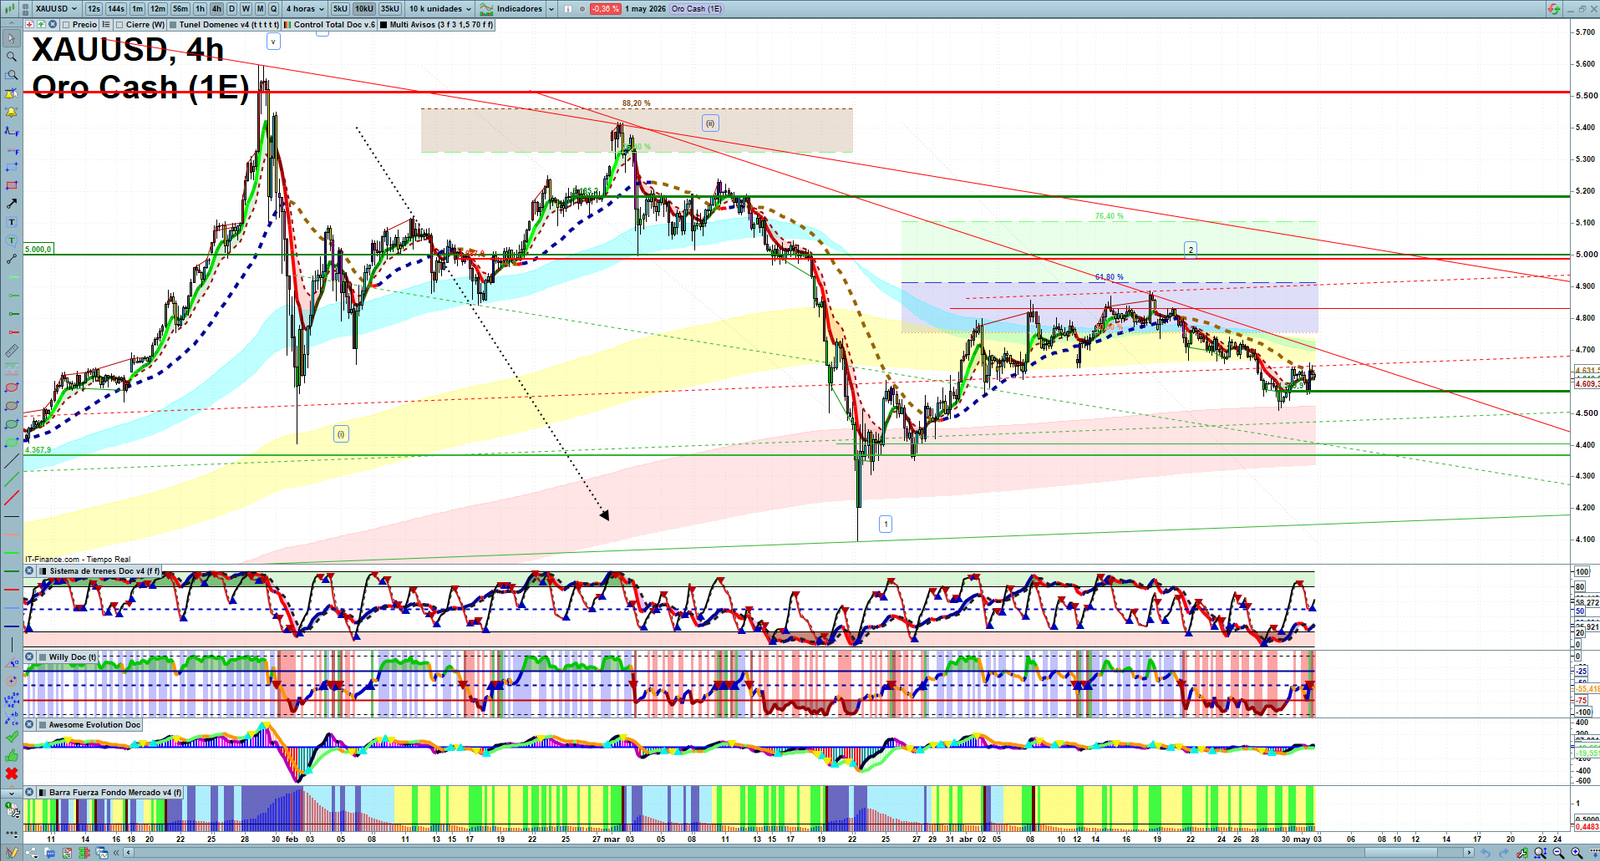Click the 4.367,9 green price level label
The image size is (1600, 861).
pyautogui.click(x=38, y=450)
